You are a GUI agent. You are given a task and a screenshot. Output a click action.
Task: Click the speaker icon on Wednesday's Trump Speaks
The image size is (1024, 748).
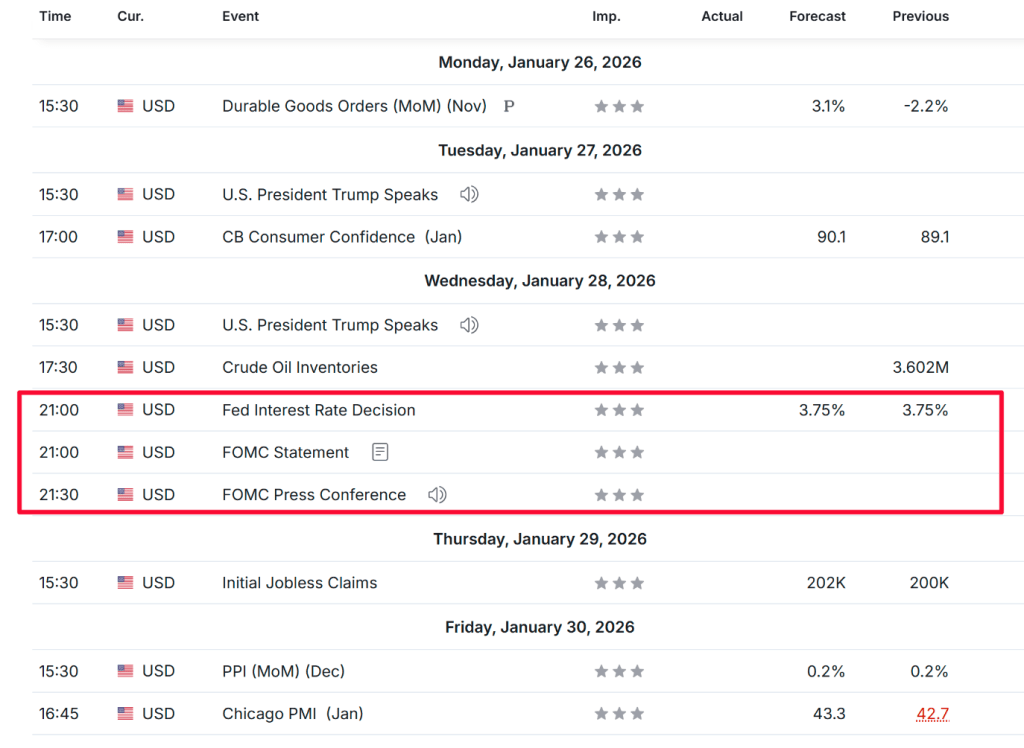[x=469, y=325]
